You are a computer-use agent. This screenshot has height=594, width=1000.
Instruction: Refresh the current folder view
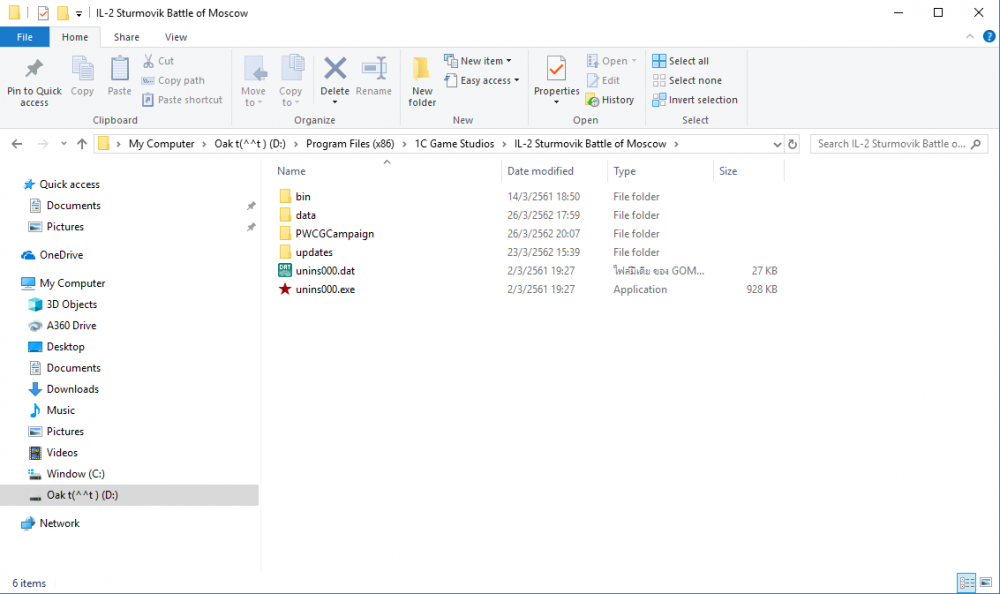[x=793, y=144]
